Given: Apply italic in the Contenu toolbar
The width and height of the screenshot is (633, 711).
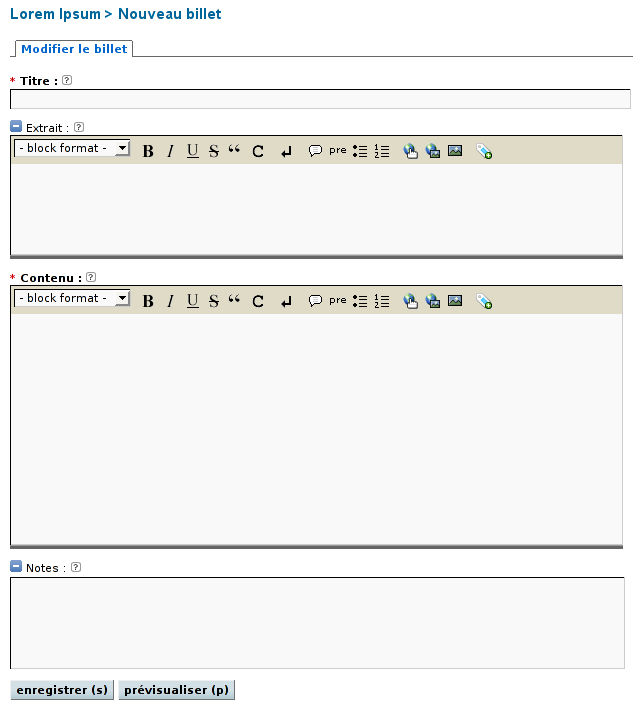Looking at the screenshot, I should click(x=170, y=301).
